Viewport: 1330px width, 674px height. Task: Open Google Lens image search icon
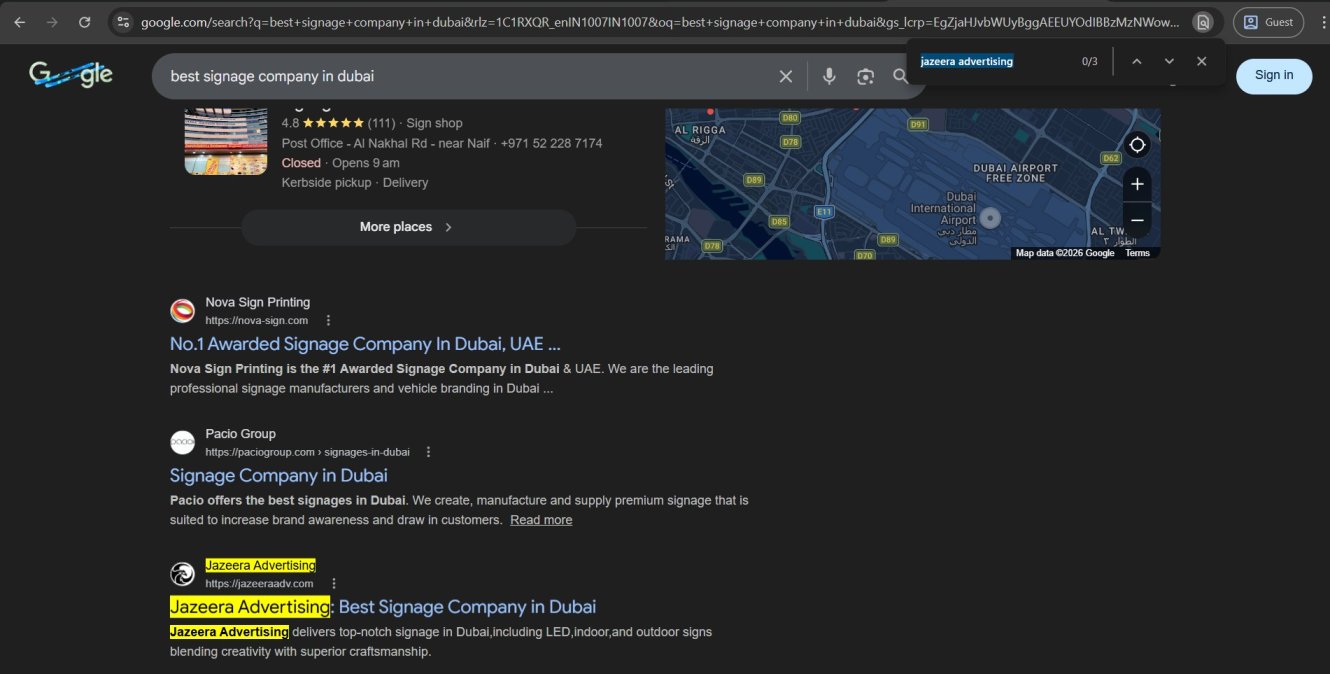point(865,76)
